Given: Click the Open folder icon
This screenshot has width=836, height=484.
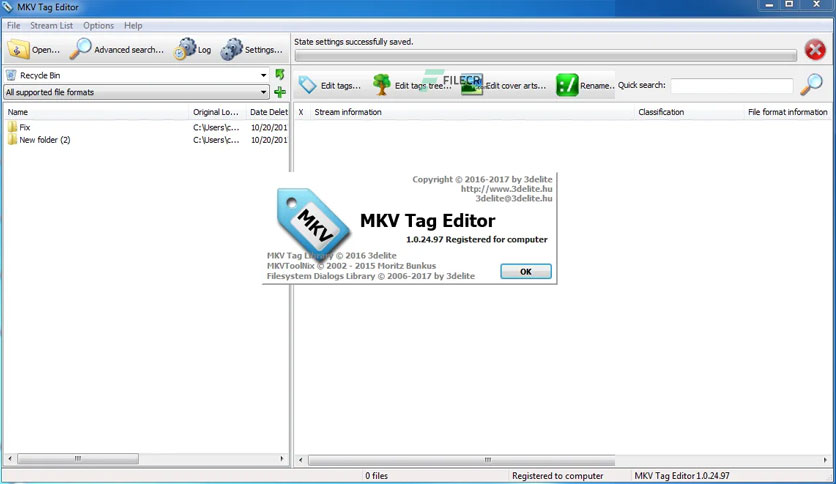Looking at the screenshot, I should (18, 50).
